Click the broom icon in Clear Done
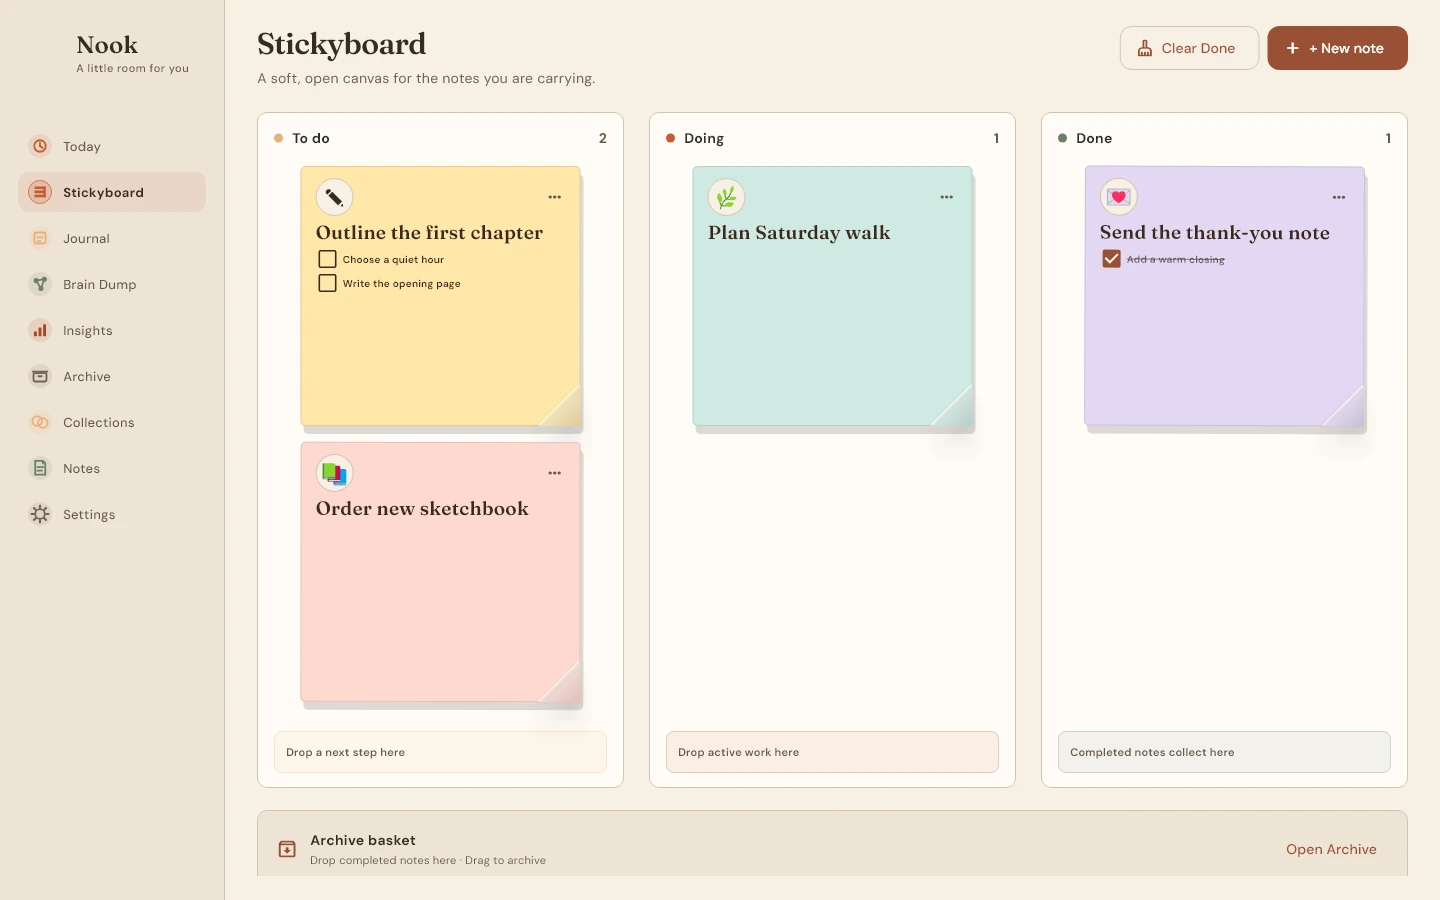1440x900 pixels. pyautogui.click(x=1145, y=48)
